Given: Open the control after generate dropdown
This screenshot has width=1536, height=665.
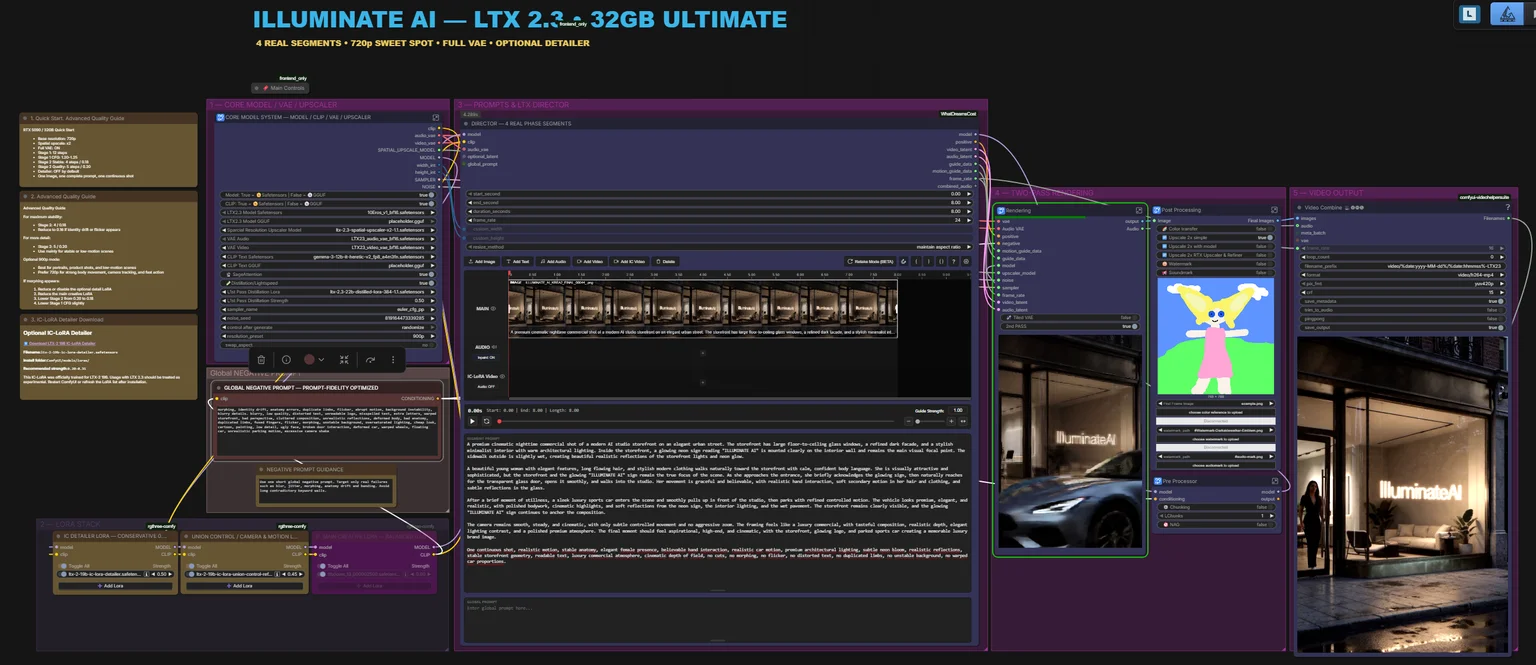Looking at the screenshot, I should (x=328, y=327).
